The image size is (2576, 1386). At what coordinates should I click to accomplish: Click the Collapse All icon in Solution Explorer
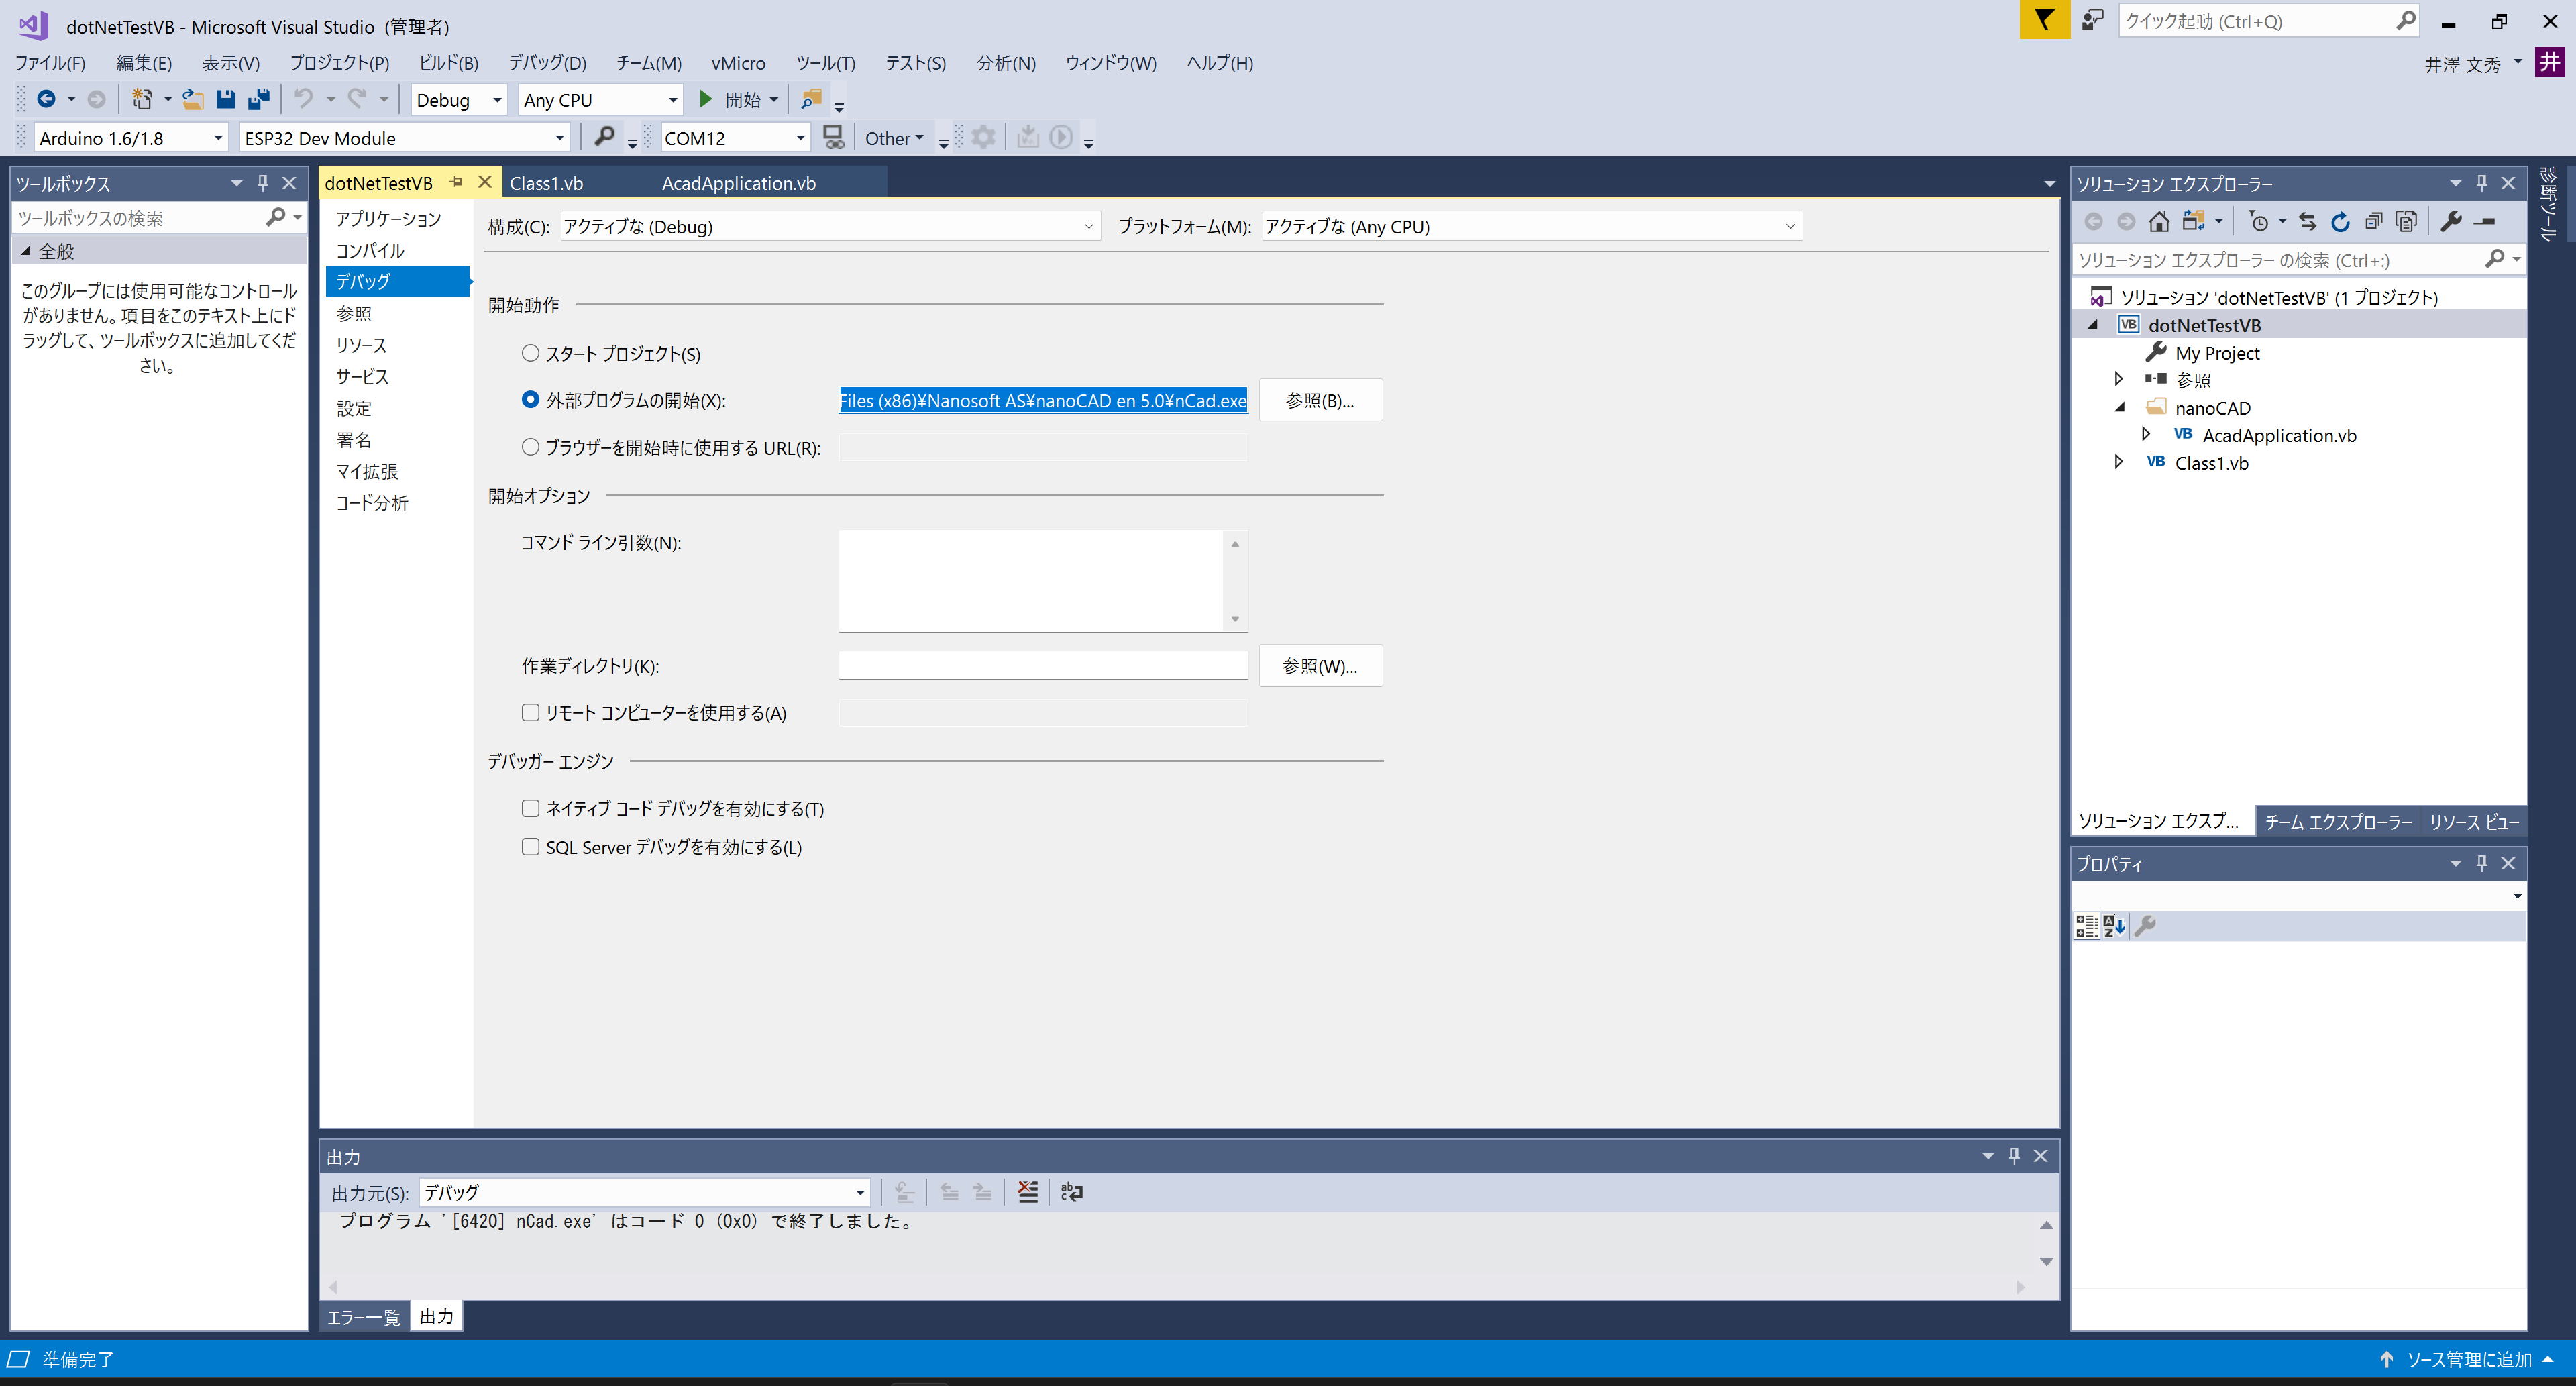2374,222
